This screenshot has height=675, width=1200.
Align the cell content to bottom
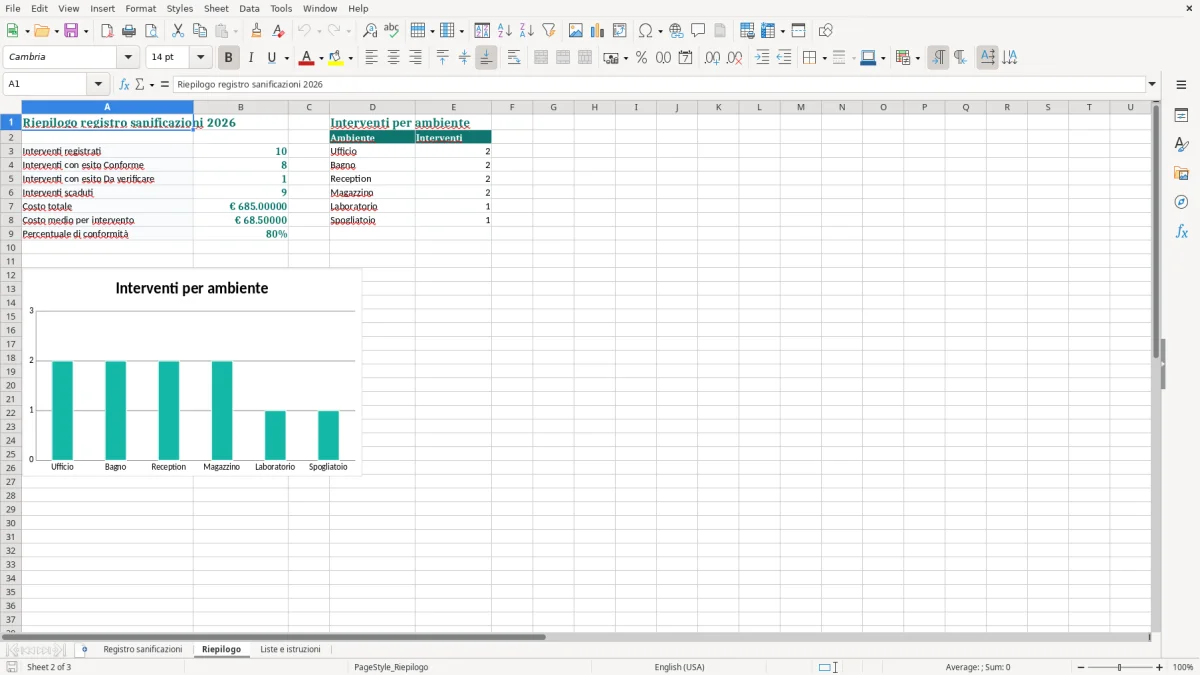[x=486, y=58]
